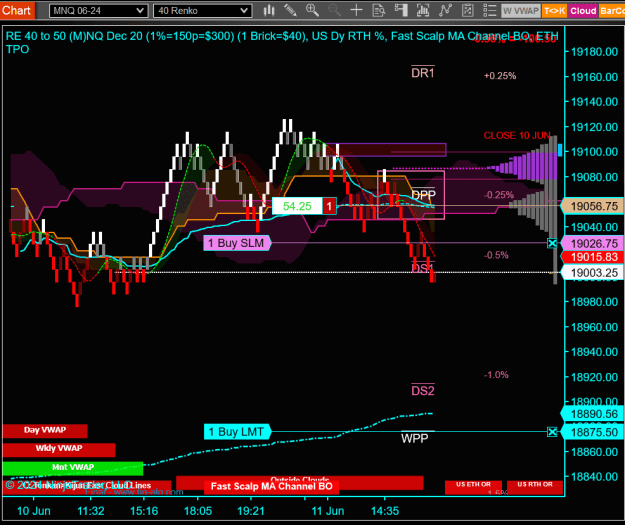Click the -1.0% level label
The height and width of the screenshot is (525, 625).
pos(496,375)
